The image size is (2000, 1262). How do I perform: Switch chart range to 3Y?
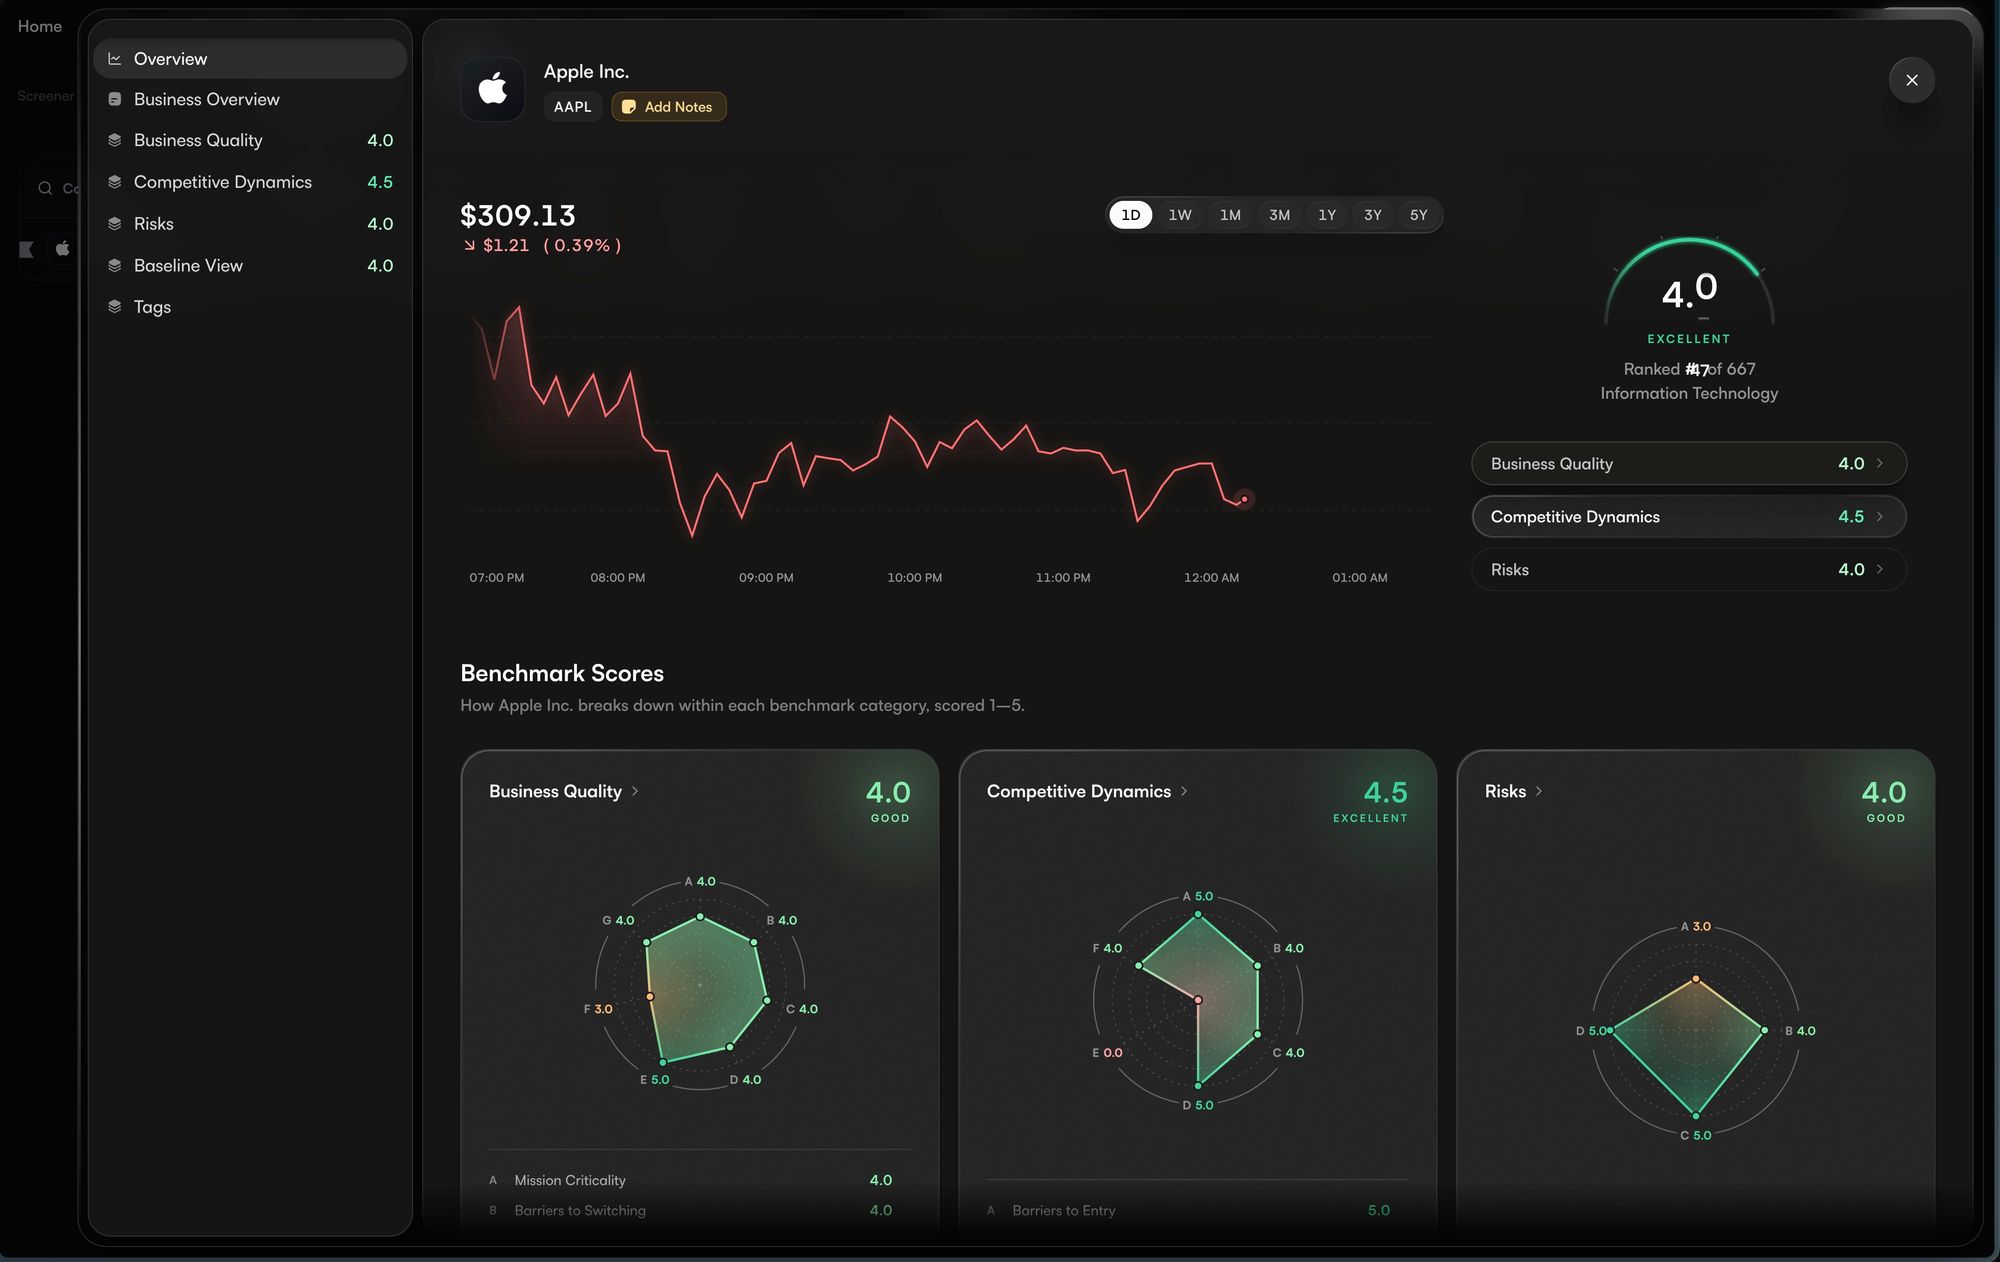click(x=1373, y=215)
